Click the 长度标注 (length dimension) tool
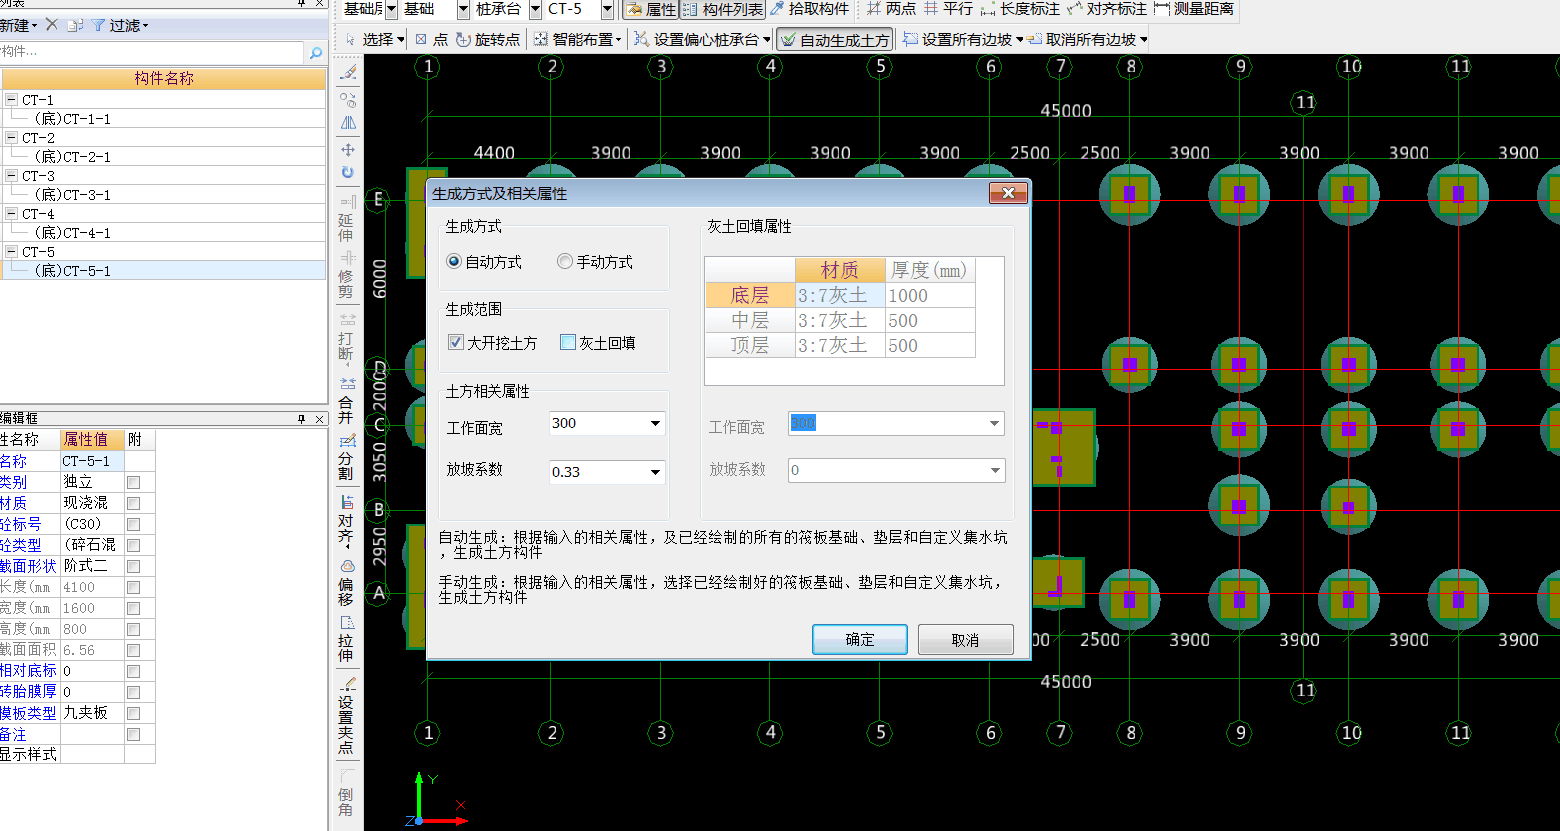The width and height of the screenshot is (1560, 831). tap(1020, 9)
